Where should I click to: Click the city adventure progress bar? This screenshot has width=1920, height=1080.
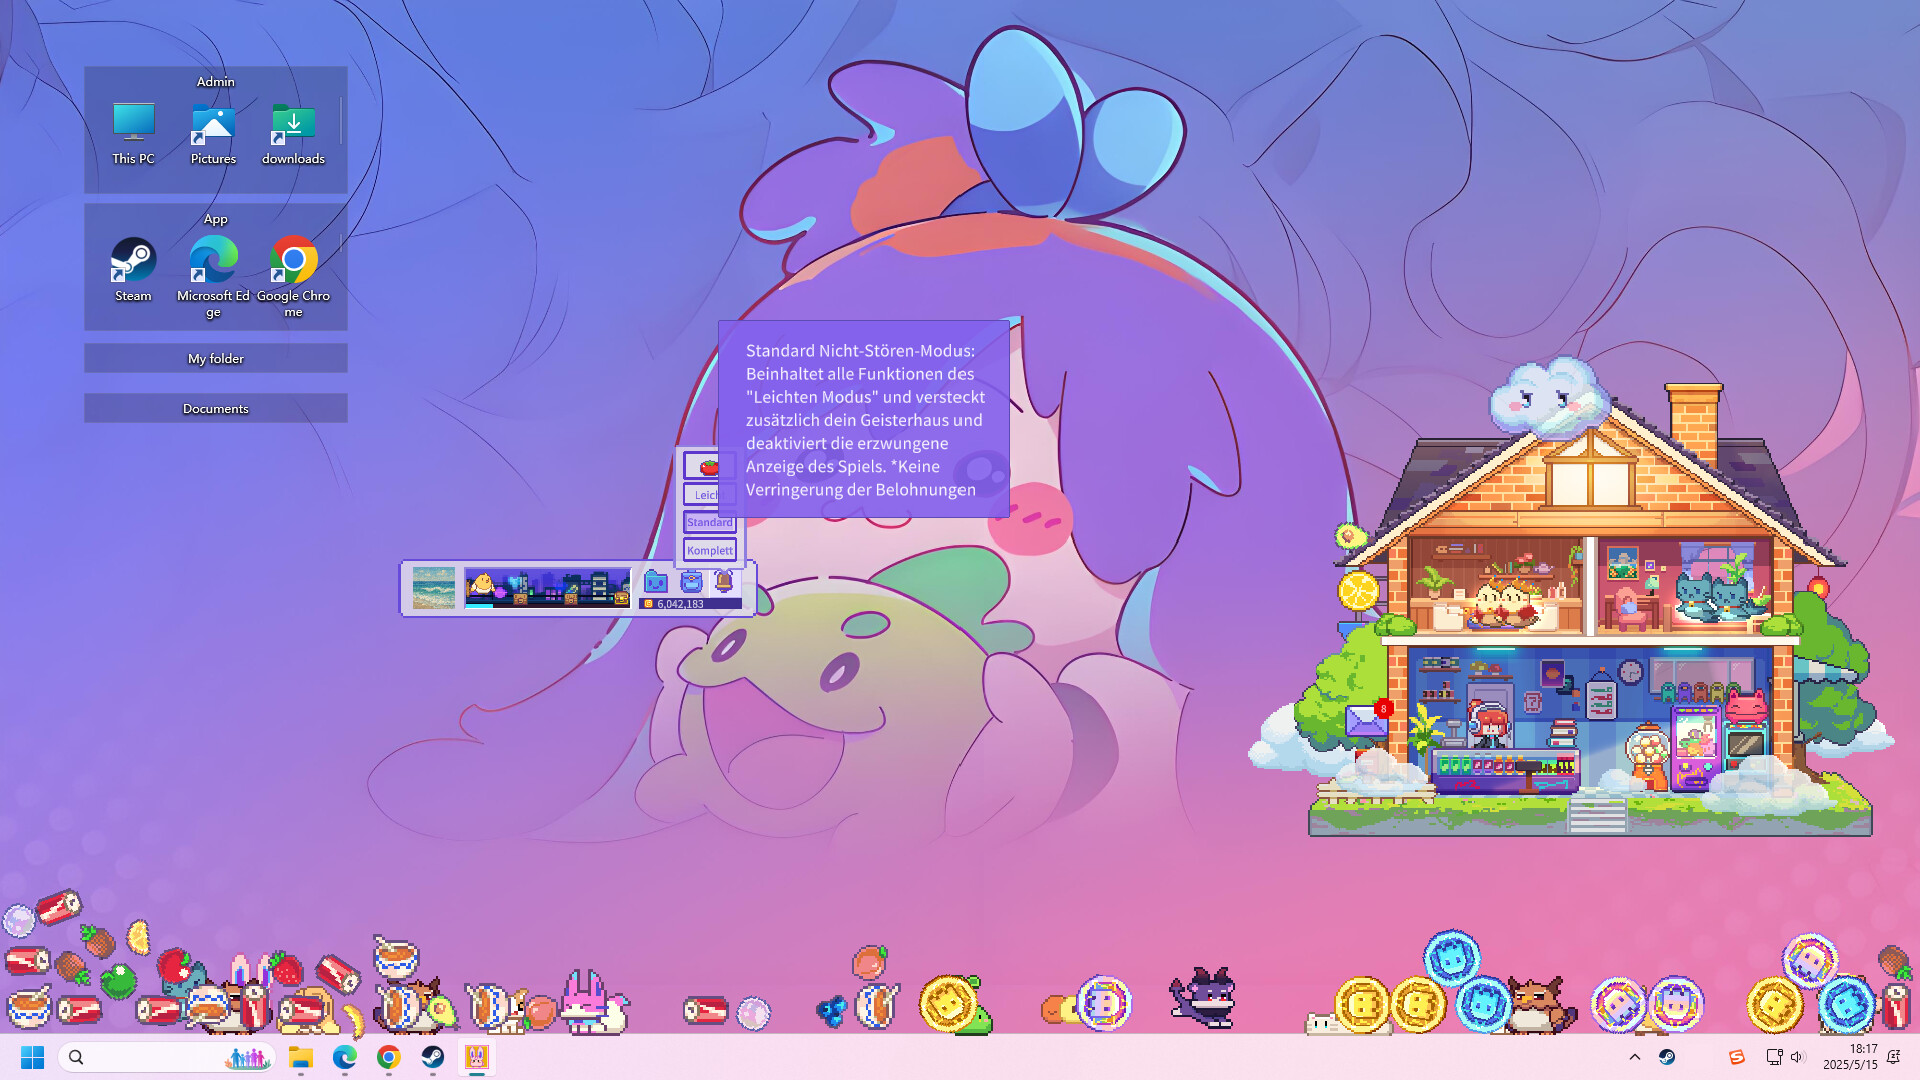click(x=547, y=588)
